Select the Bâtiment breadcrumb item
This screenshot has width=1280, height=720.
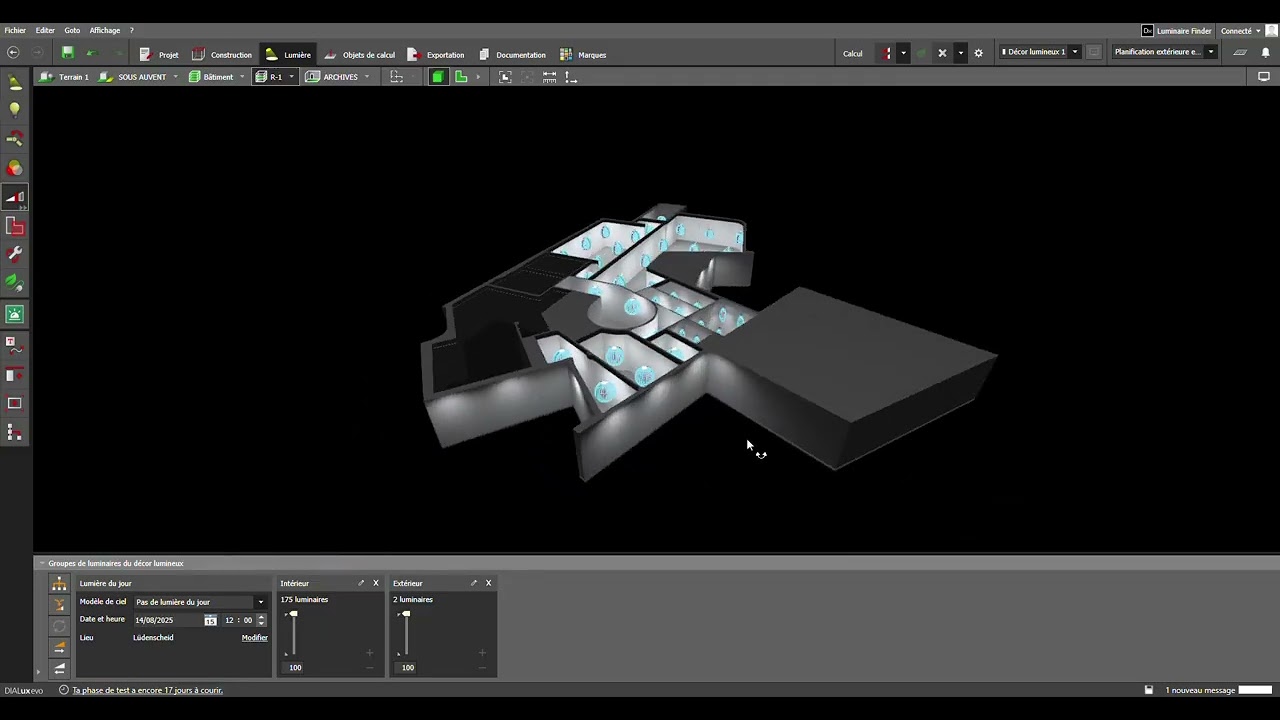[x=211, y=77]
